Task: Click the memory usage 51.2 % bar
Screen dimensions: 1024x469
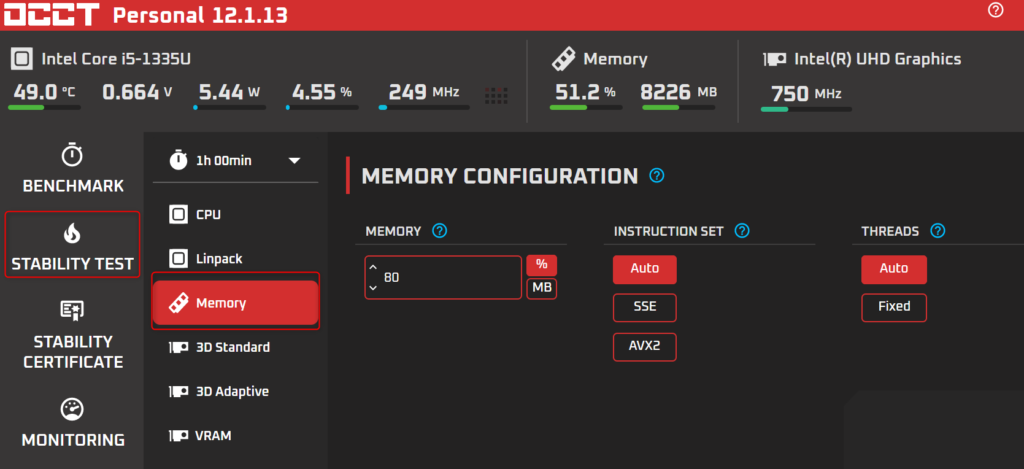Action: (586, 107)
